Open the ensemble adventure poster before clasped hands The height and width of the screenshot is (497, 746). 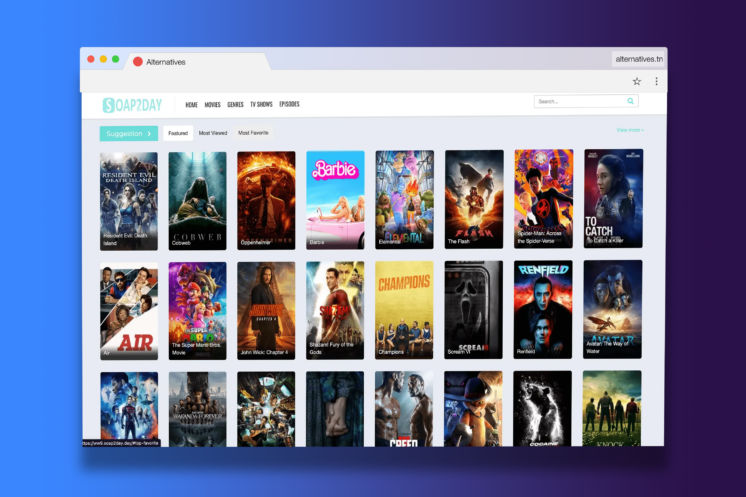266,409
